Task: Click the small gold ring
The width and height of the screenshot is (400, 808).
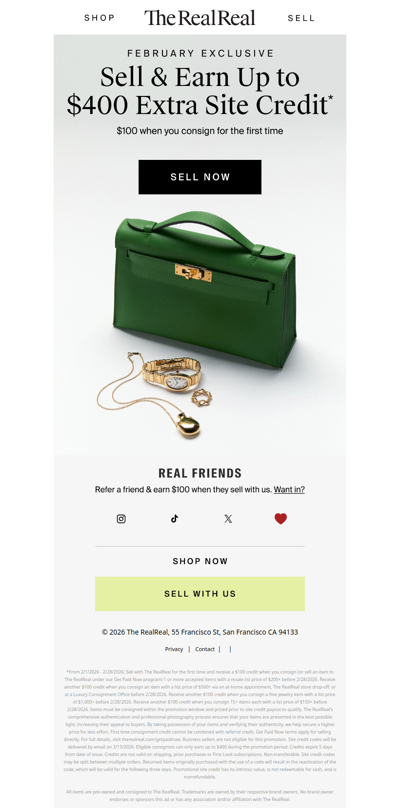Action: [202, 397]
